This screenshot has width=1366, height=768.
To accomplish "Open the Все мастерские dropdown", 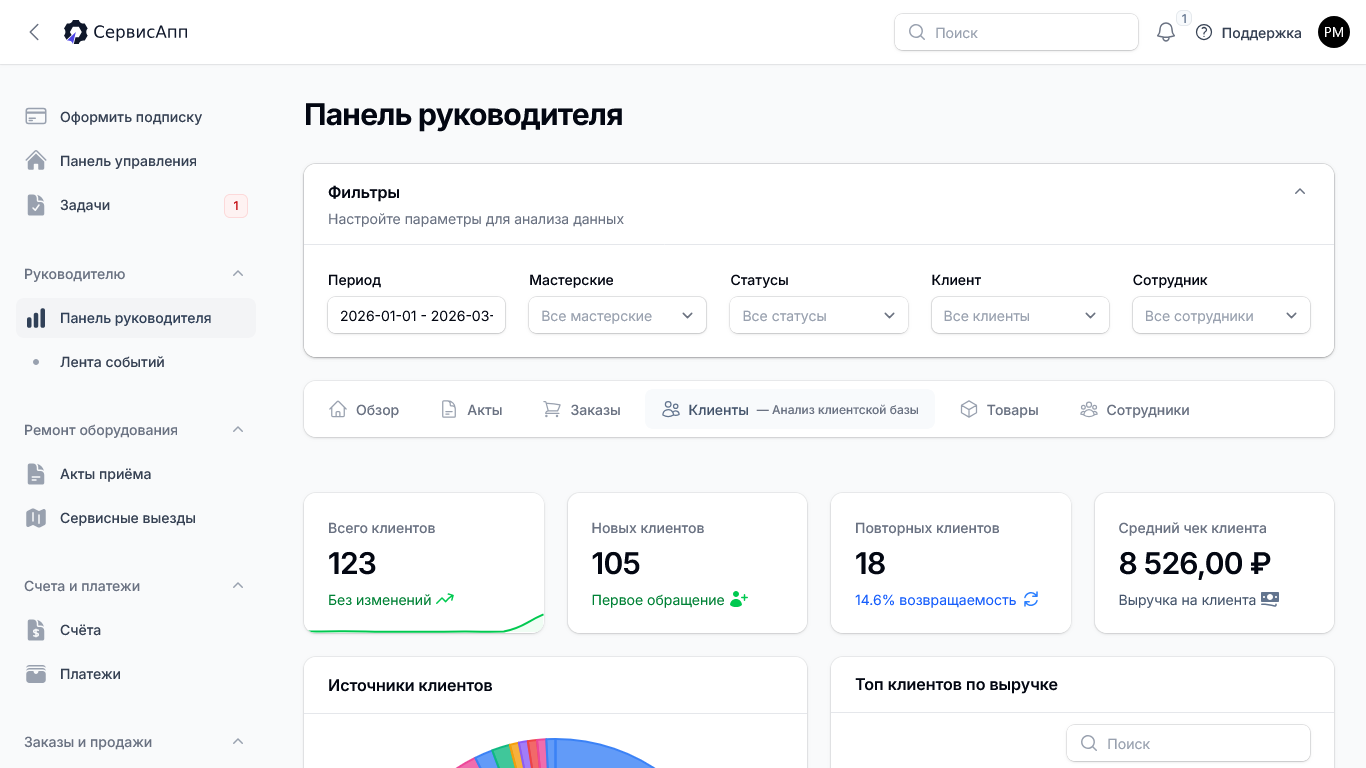I will tap(617, 315).
